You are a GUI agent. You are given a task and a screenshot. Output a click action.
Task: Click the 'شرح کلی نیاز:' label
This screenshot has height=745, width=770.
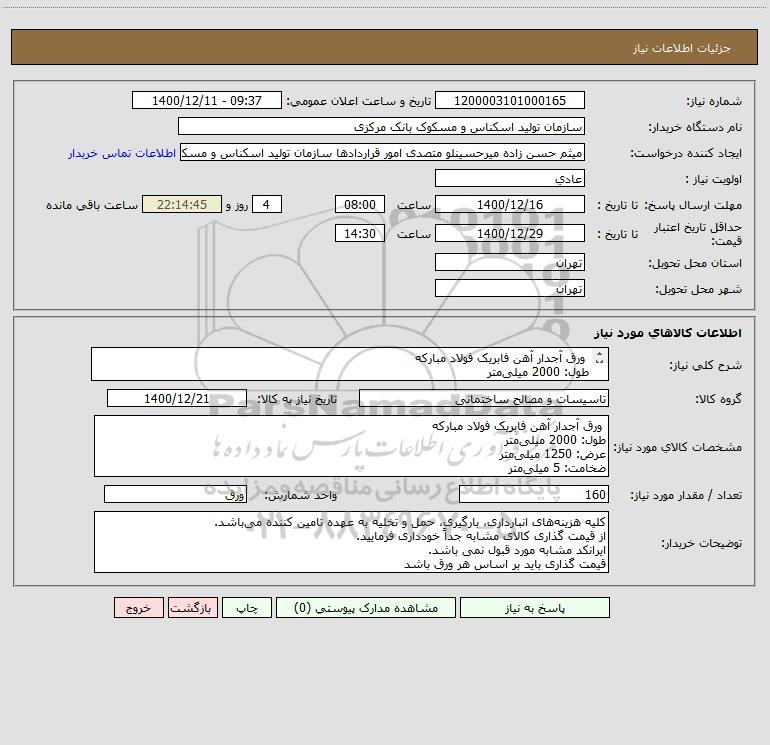click(x=706, y=365)
